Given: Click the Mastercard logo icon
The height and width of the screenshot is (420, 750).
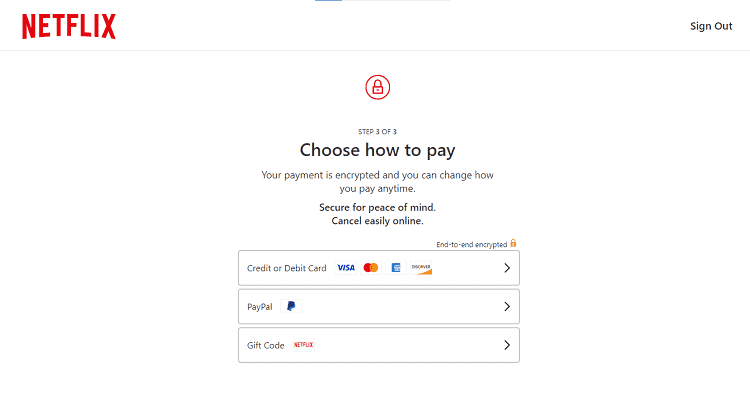Looking at the screenshot, I should [x=371, y=268].
